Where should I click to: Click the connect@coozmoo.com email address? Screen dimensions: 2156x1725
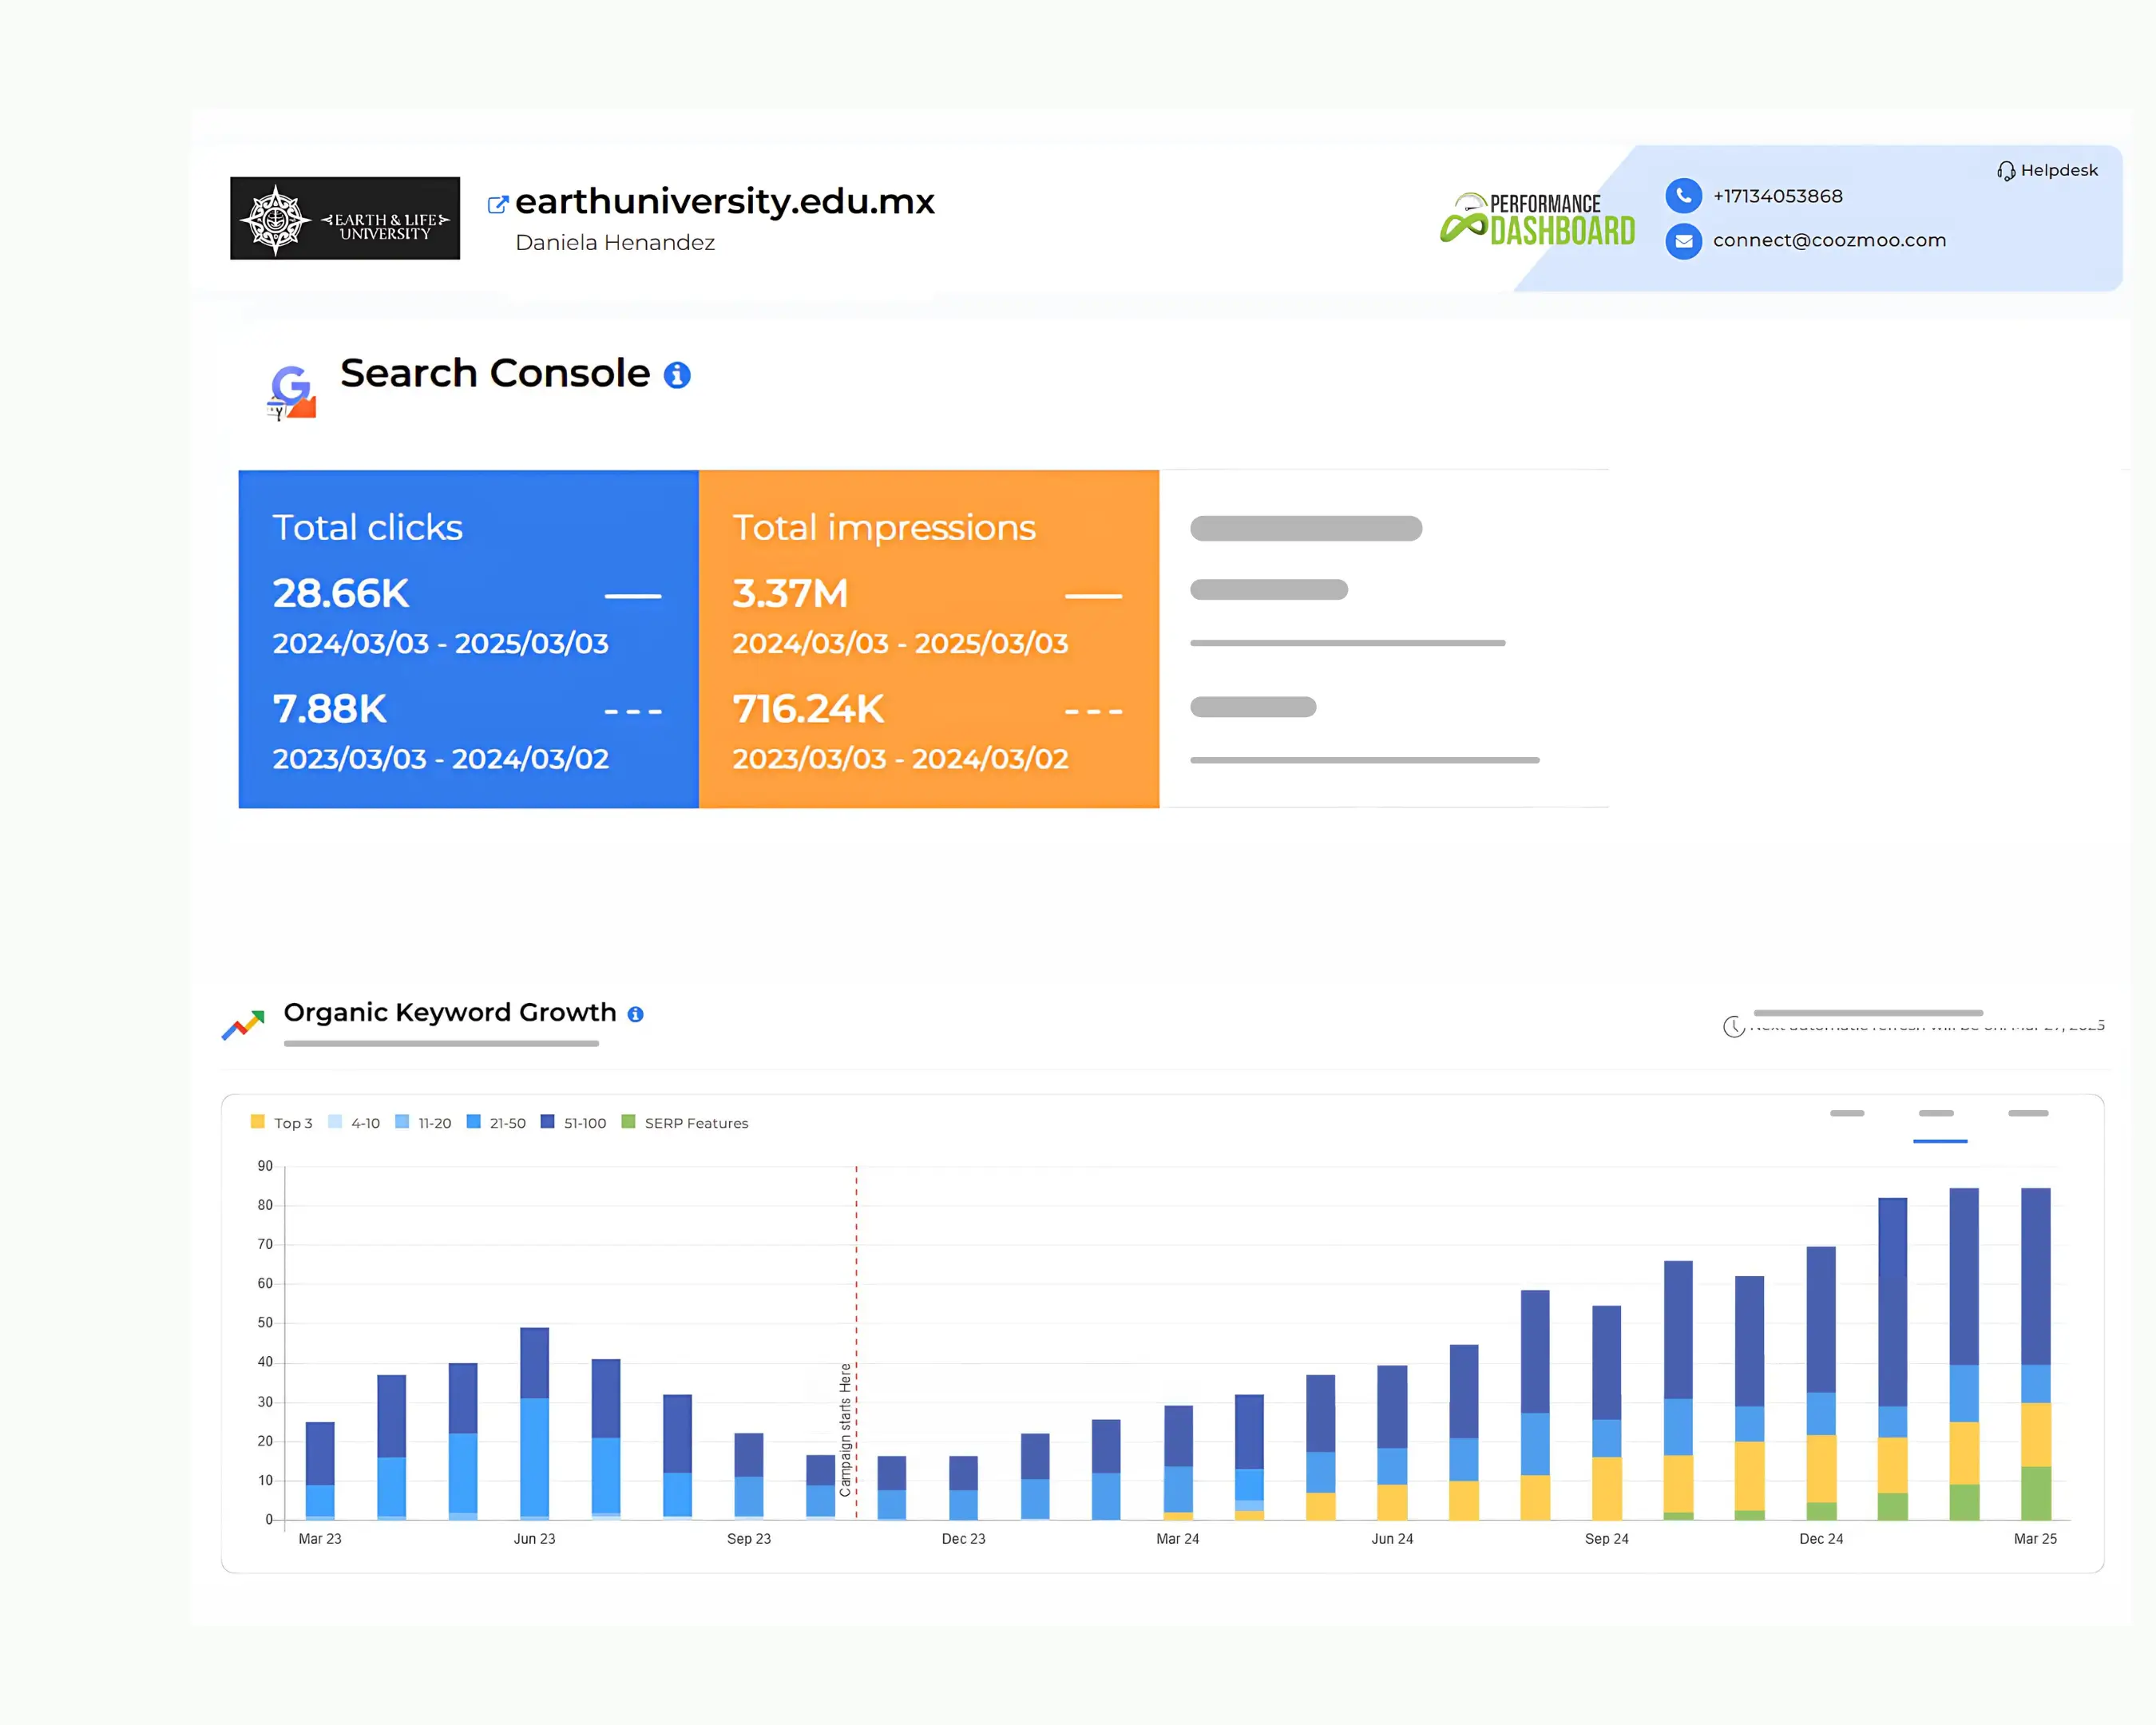click(x=1829, y=241)
